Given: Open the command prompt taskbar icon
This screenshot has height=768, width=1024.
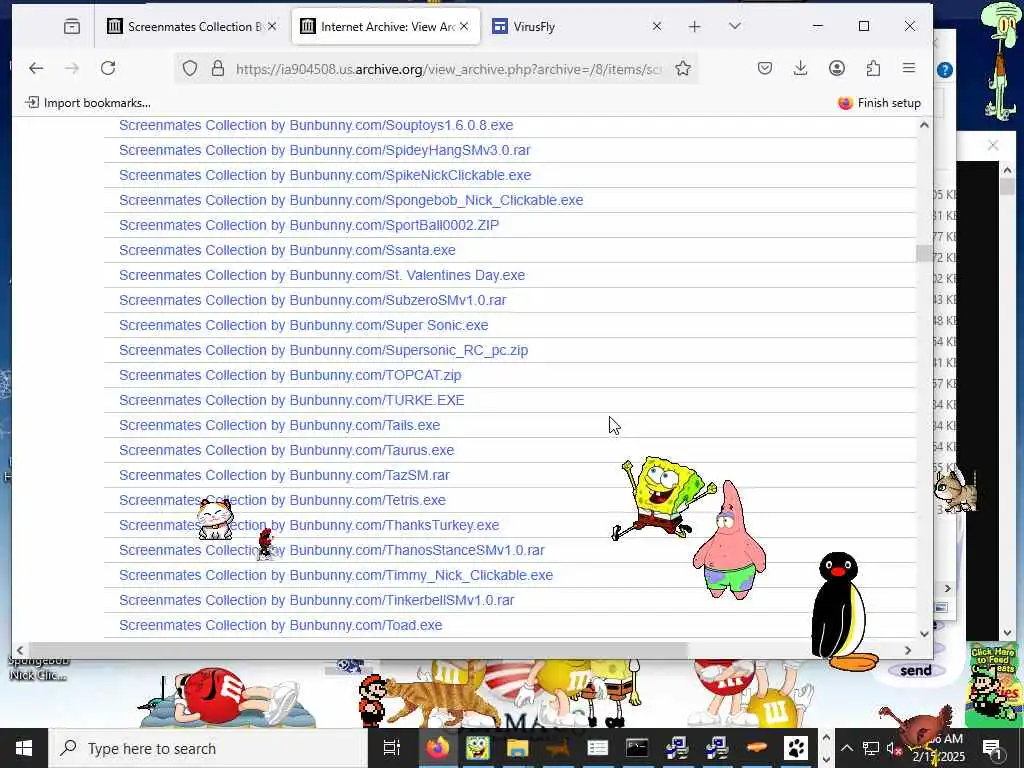Looking at the screenshot, I should [637, 748].
